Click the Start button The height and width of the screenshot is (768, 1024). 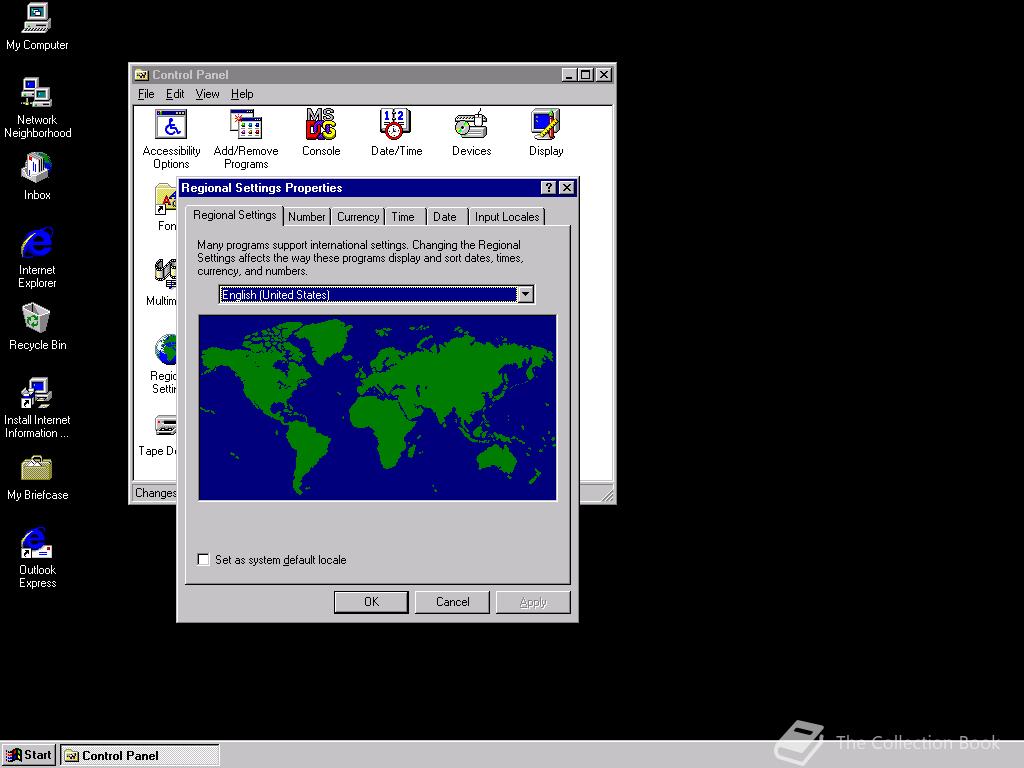(28, 754)
